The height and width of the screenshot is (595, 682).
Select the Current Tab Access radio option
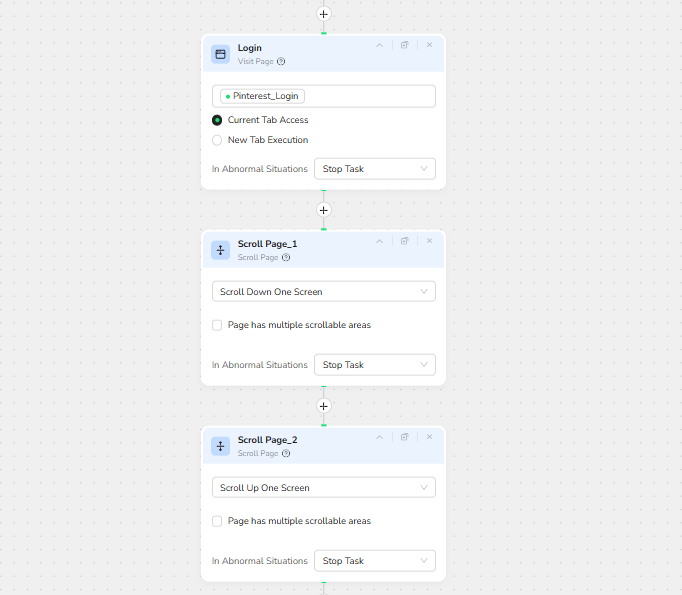[217, 120]
